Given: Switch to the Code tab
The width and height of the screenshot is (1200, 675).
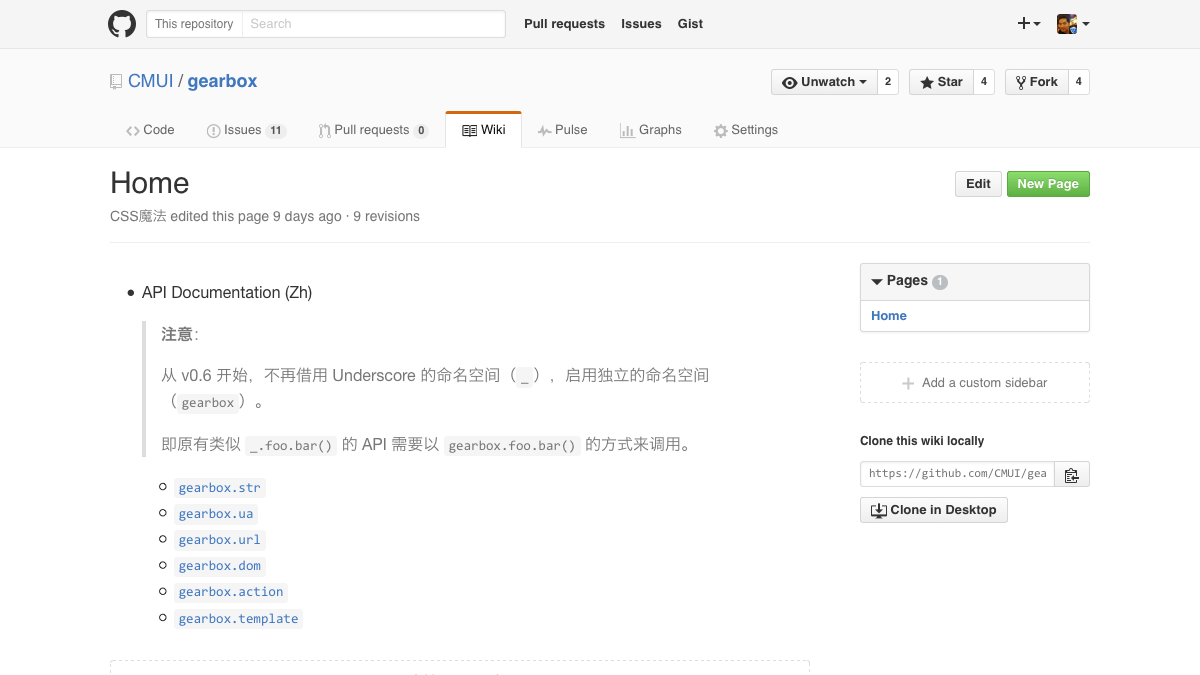Looking at the screenshot, I should click(150, 130).
